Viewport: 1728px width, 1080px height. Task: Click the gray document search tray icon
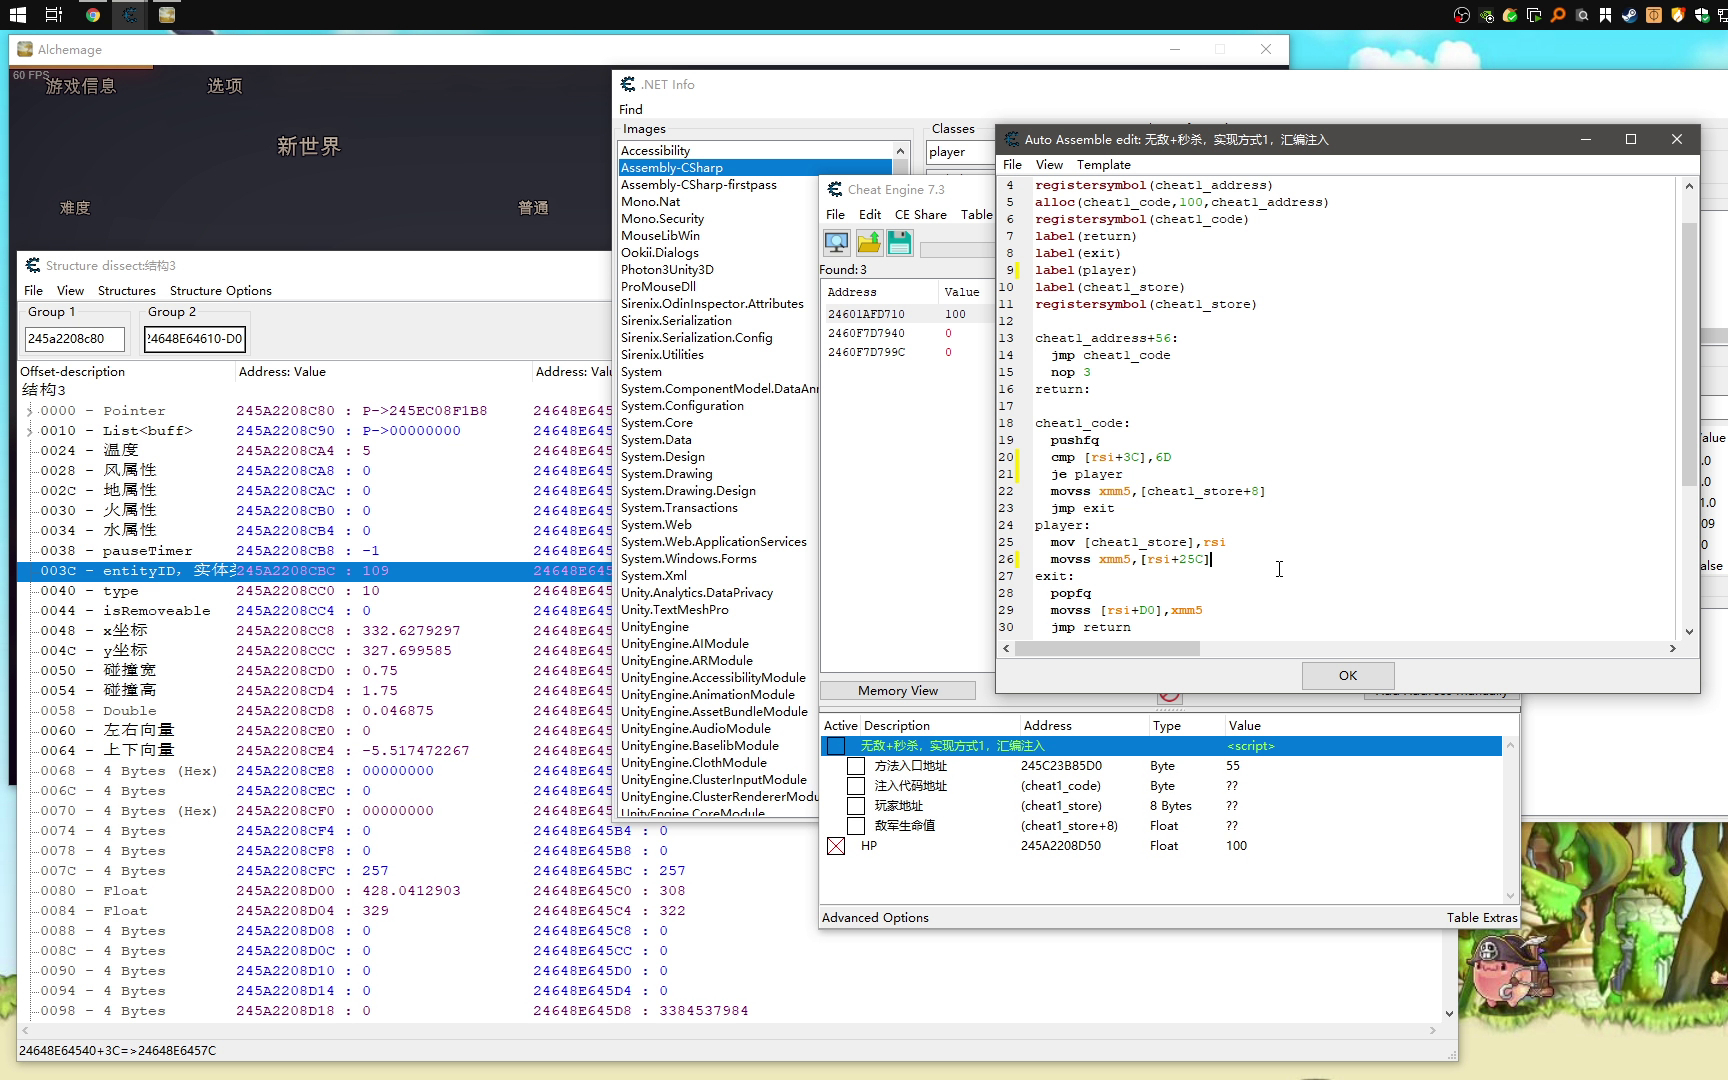(x=1582, y=15)
